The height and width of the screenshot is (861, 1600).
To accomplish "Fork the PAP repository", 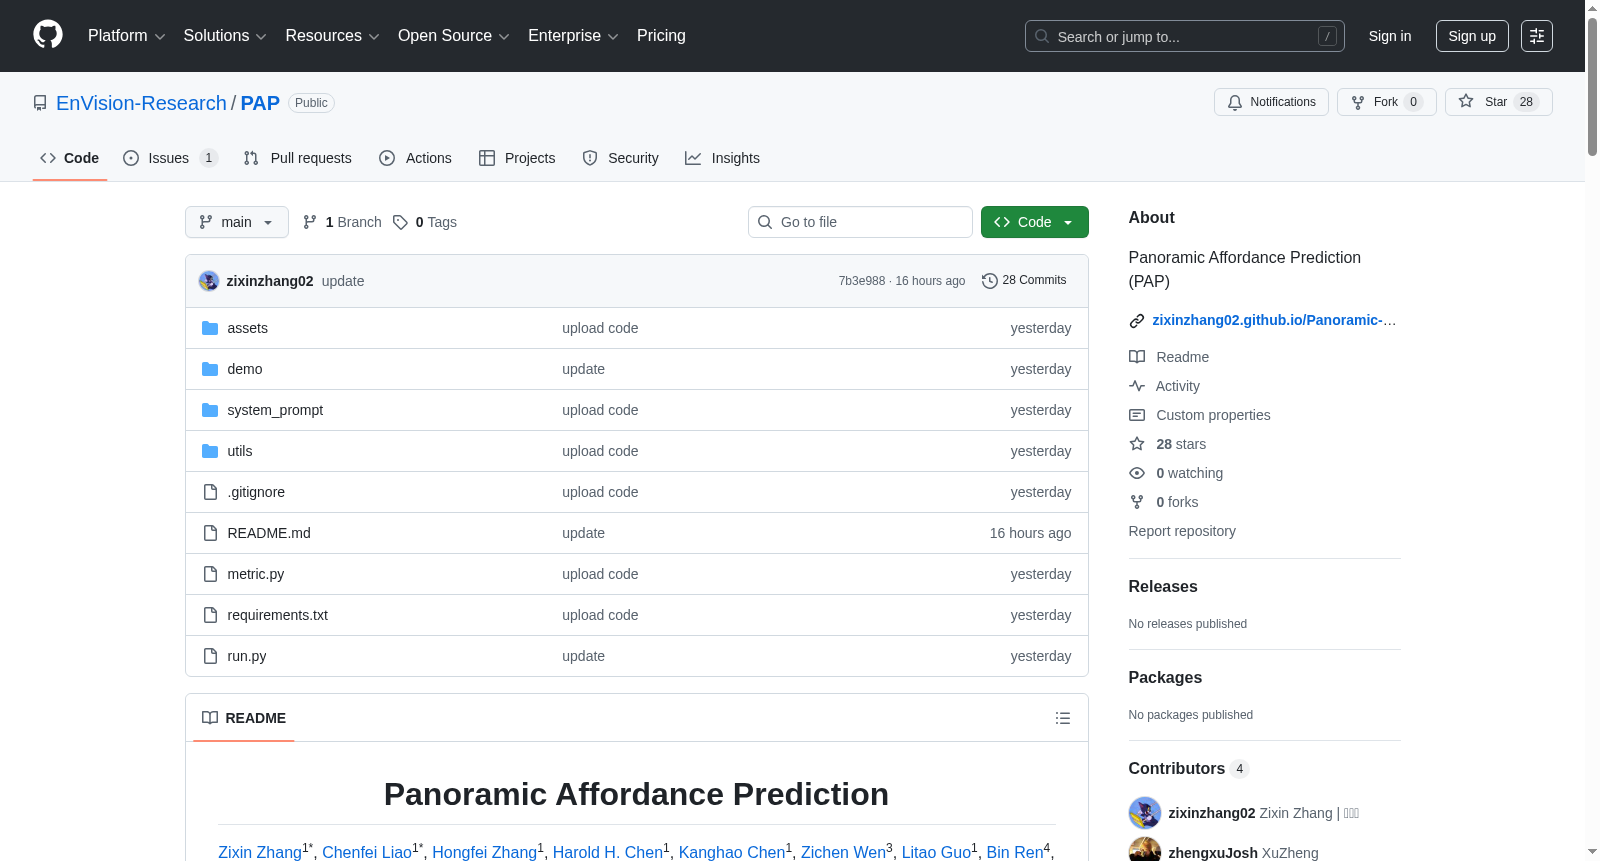I will coord(1386,102).
